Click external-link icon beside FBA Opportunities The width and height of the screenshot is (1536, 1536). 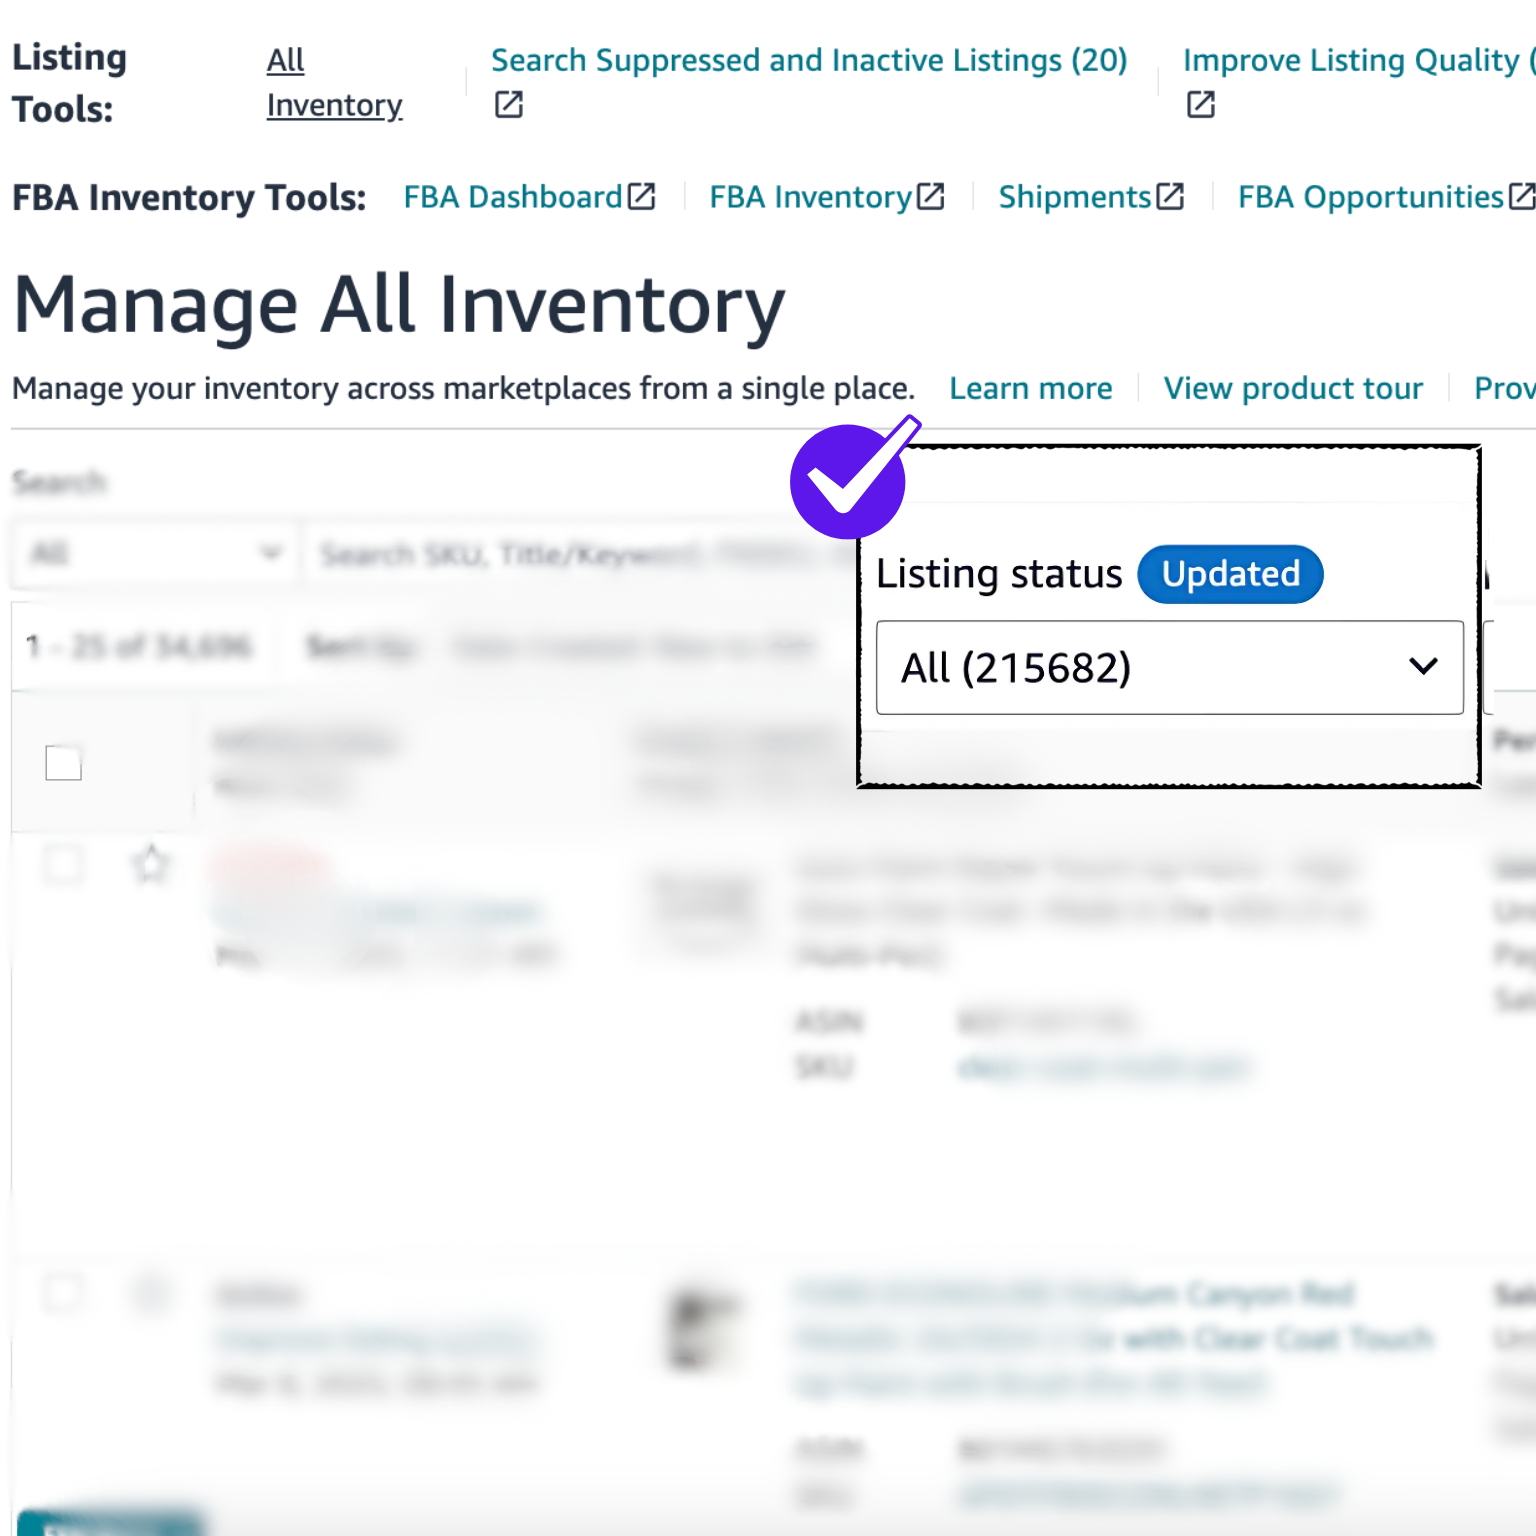tap(1521, 197)
